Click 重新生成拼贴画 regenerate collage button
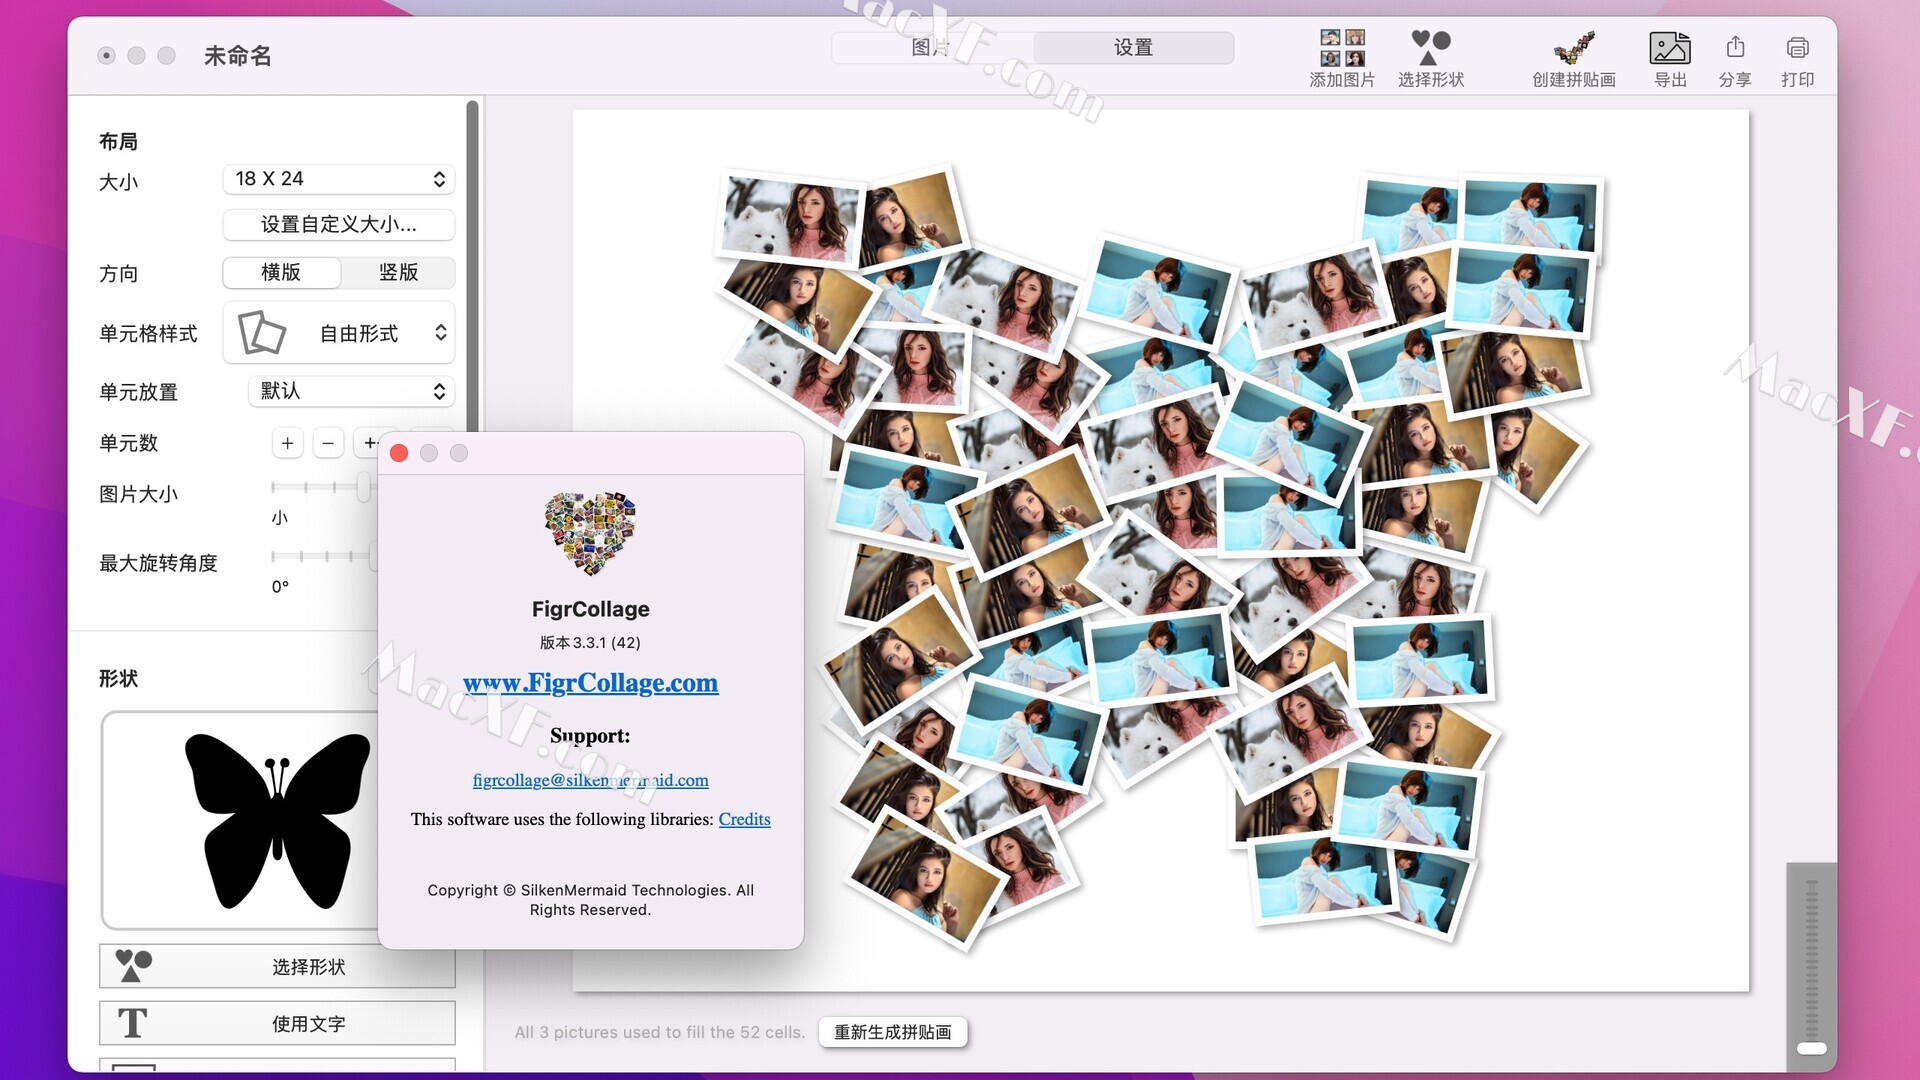The width and height of the screenshot is (1920, 1080). coord(892,1032)
